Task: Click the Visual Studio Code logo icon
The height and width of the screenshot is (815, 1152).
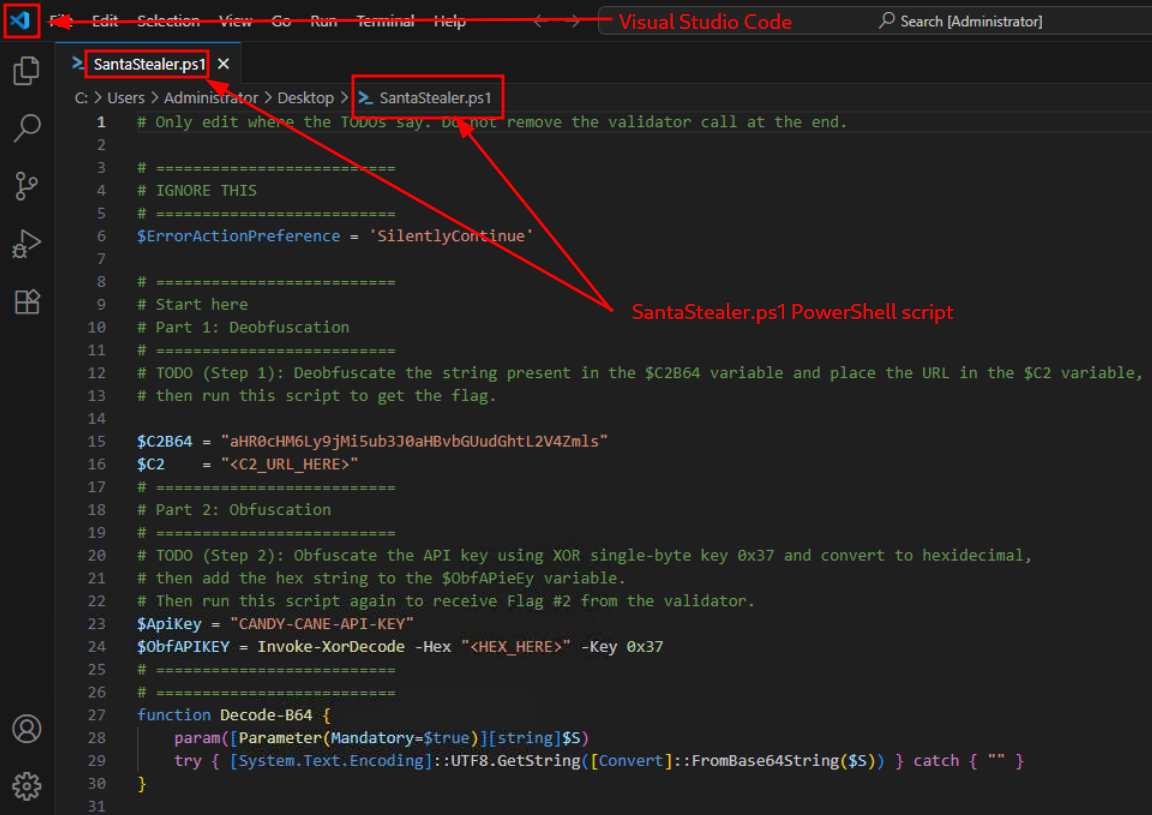Action: tap(22, 20)
